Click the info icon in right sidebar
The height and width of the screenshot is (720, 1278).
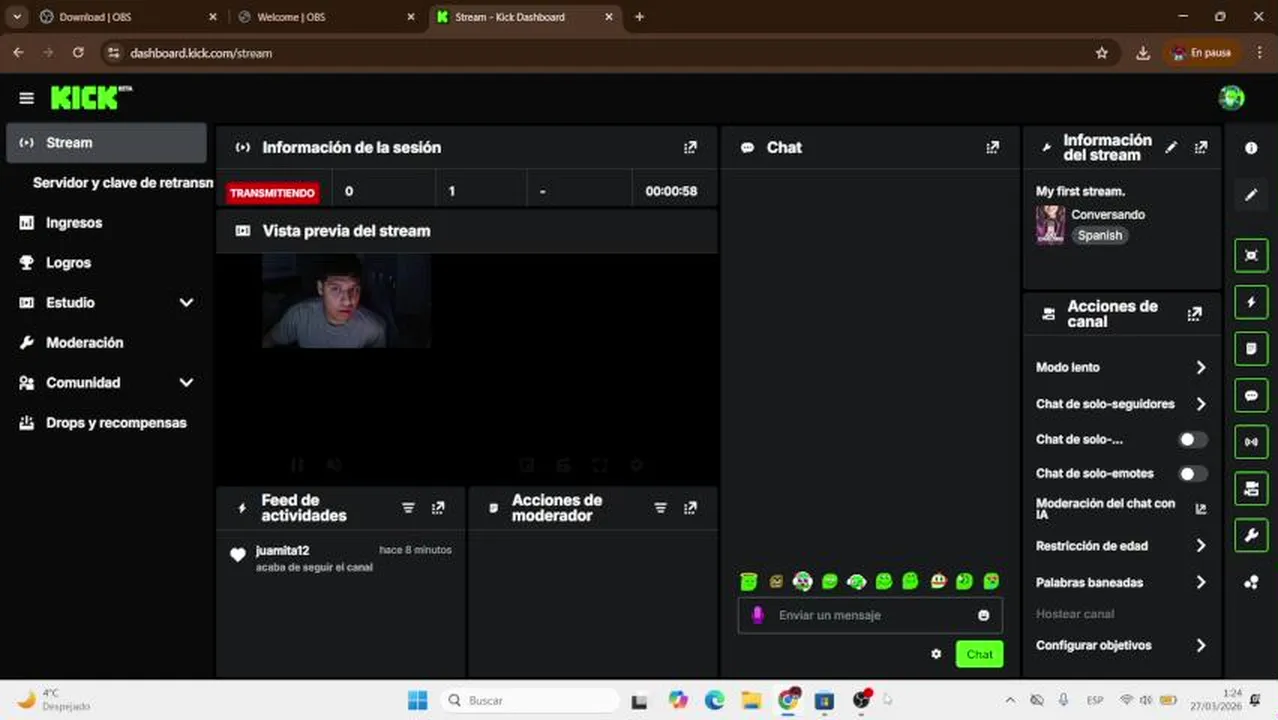tap(1251, 148)
